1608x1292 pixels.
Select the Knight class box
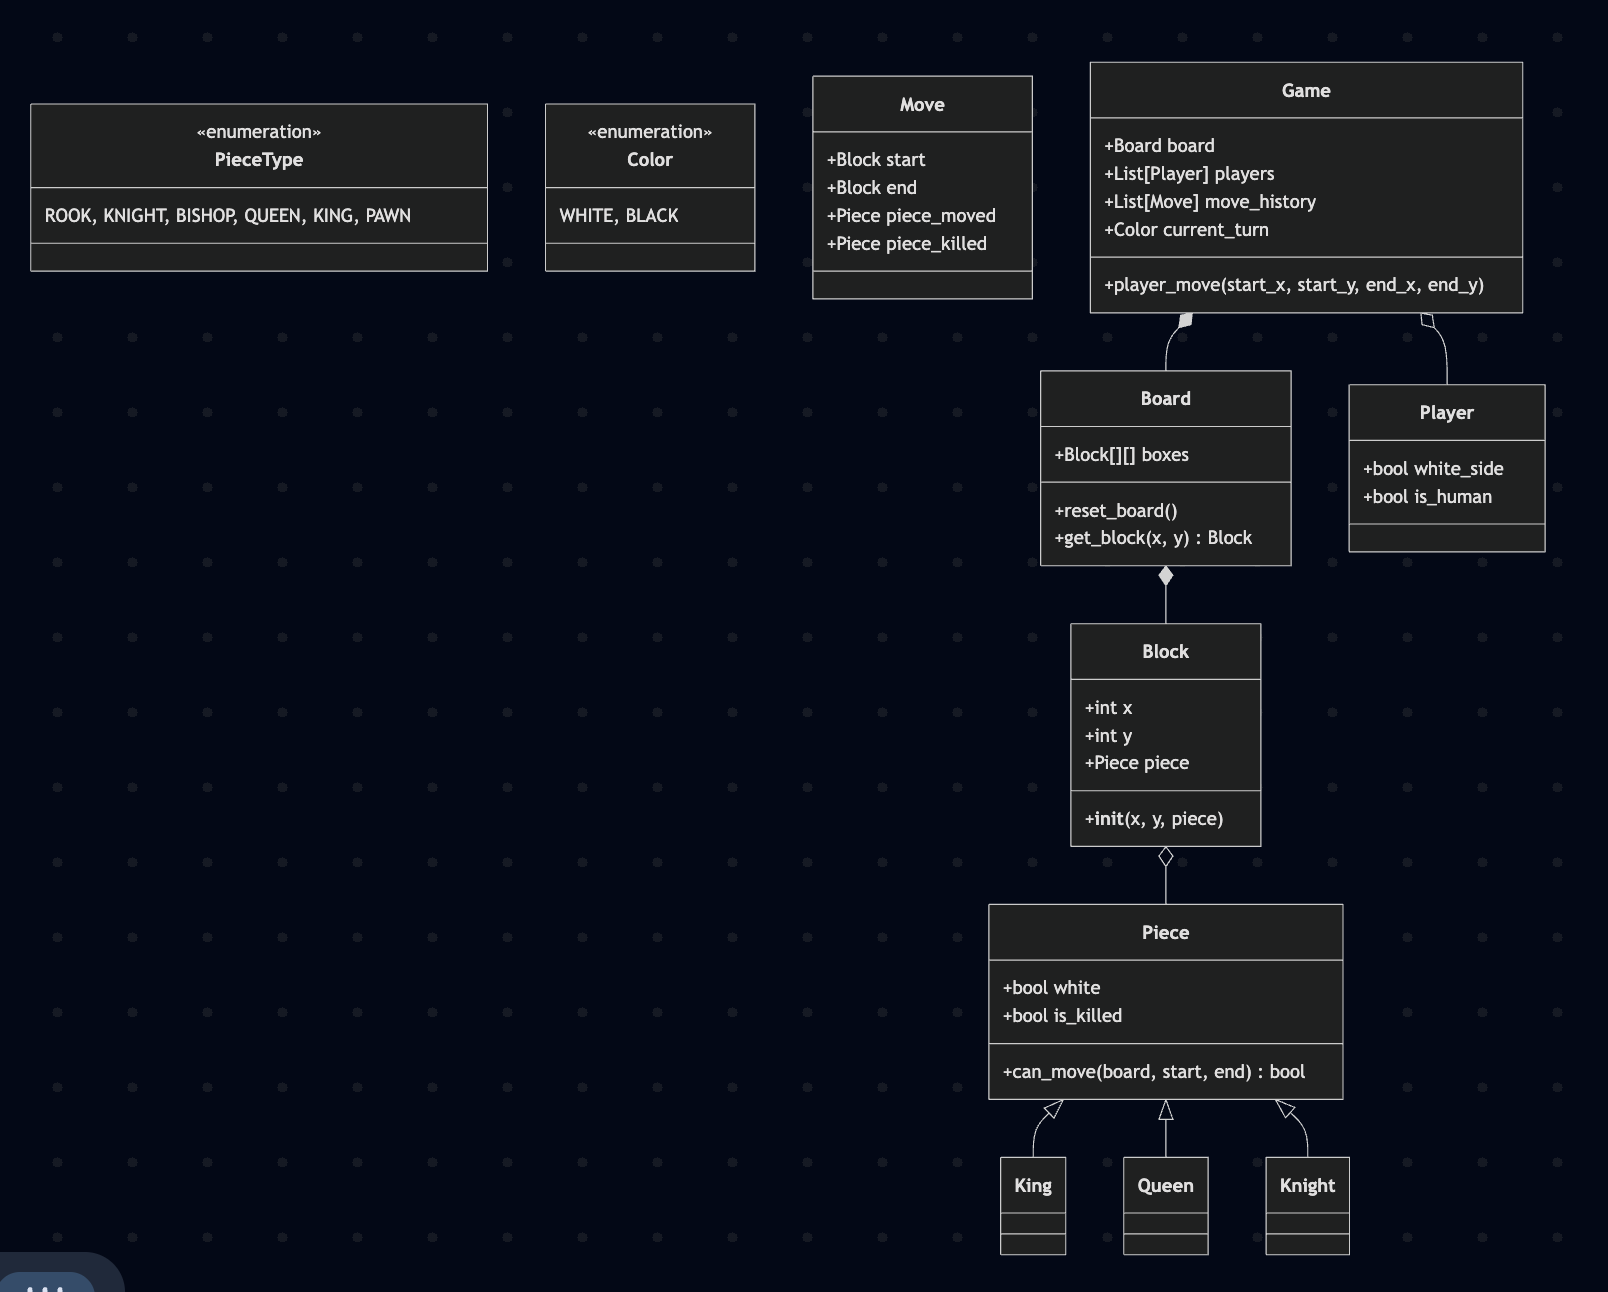tap(1307, 1186)
